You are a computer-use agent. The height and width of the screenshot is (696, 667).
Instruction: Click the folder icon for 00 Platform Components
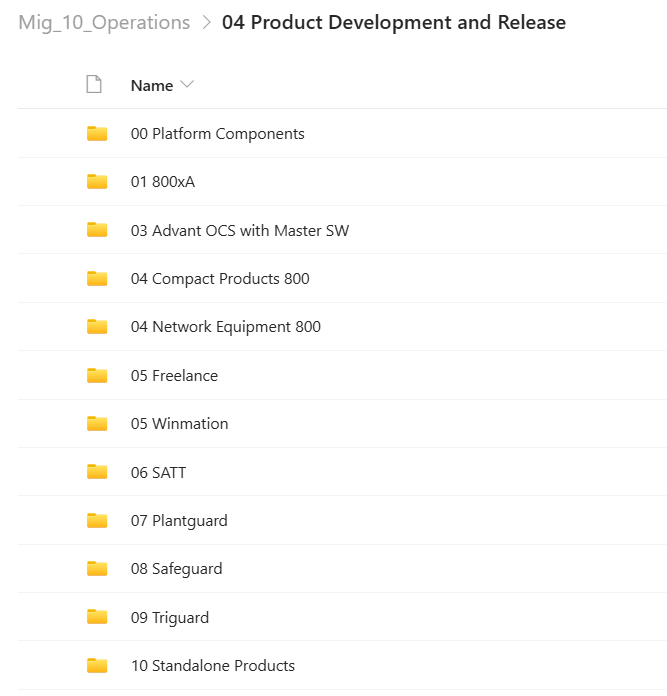(97, 133)
